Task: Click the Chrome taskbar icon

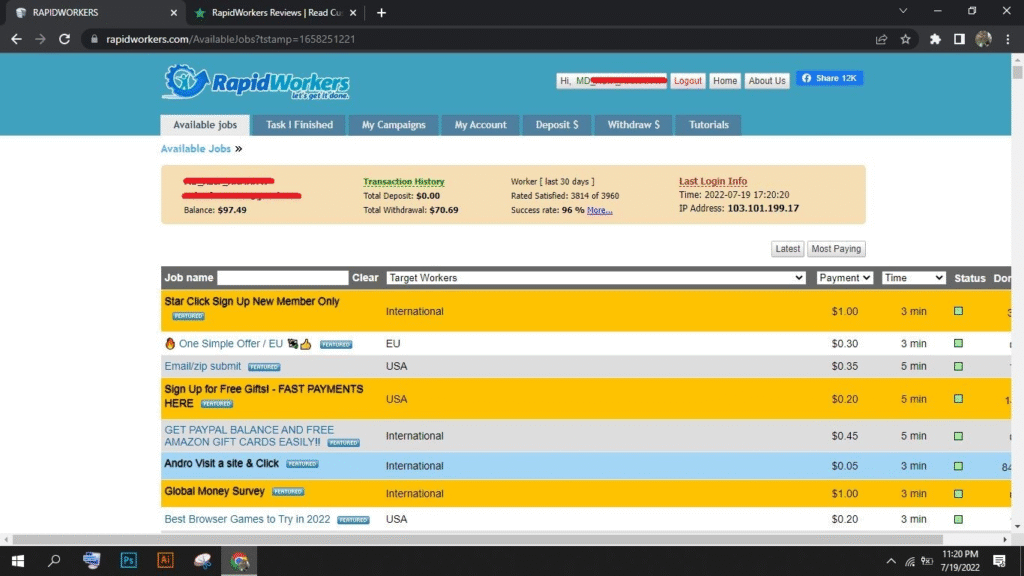Action: tap(239, 560)
